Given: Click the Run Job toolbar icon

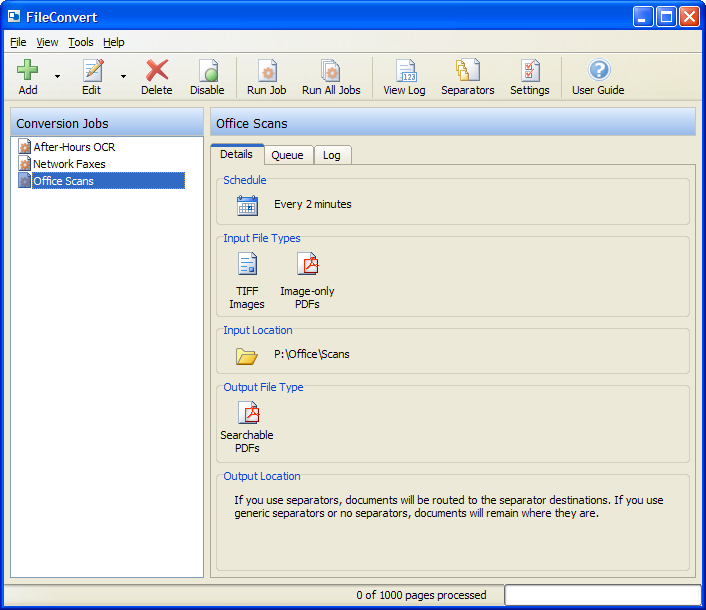Looking at the screenshot, I should tap(267, 71).
